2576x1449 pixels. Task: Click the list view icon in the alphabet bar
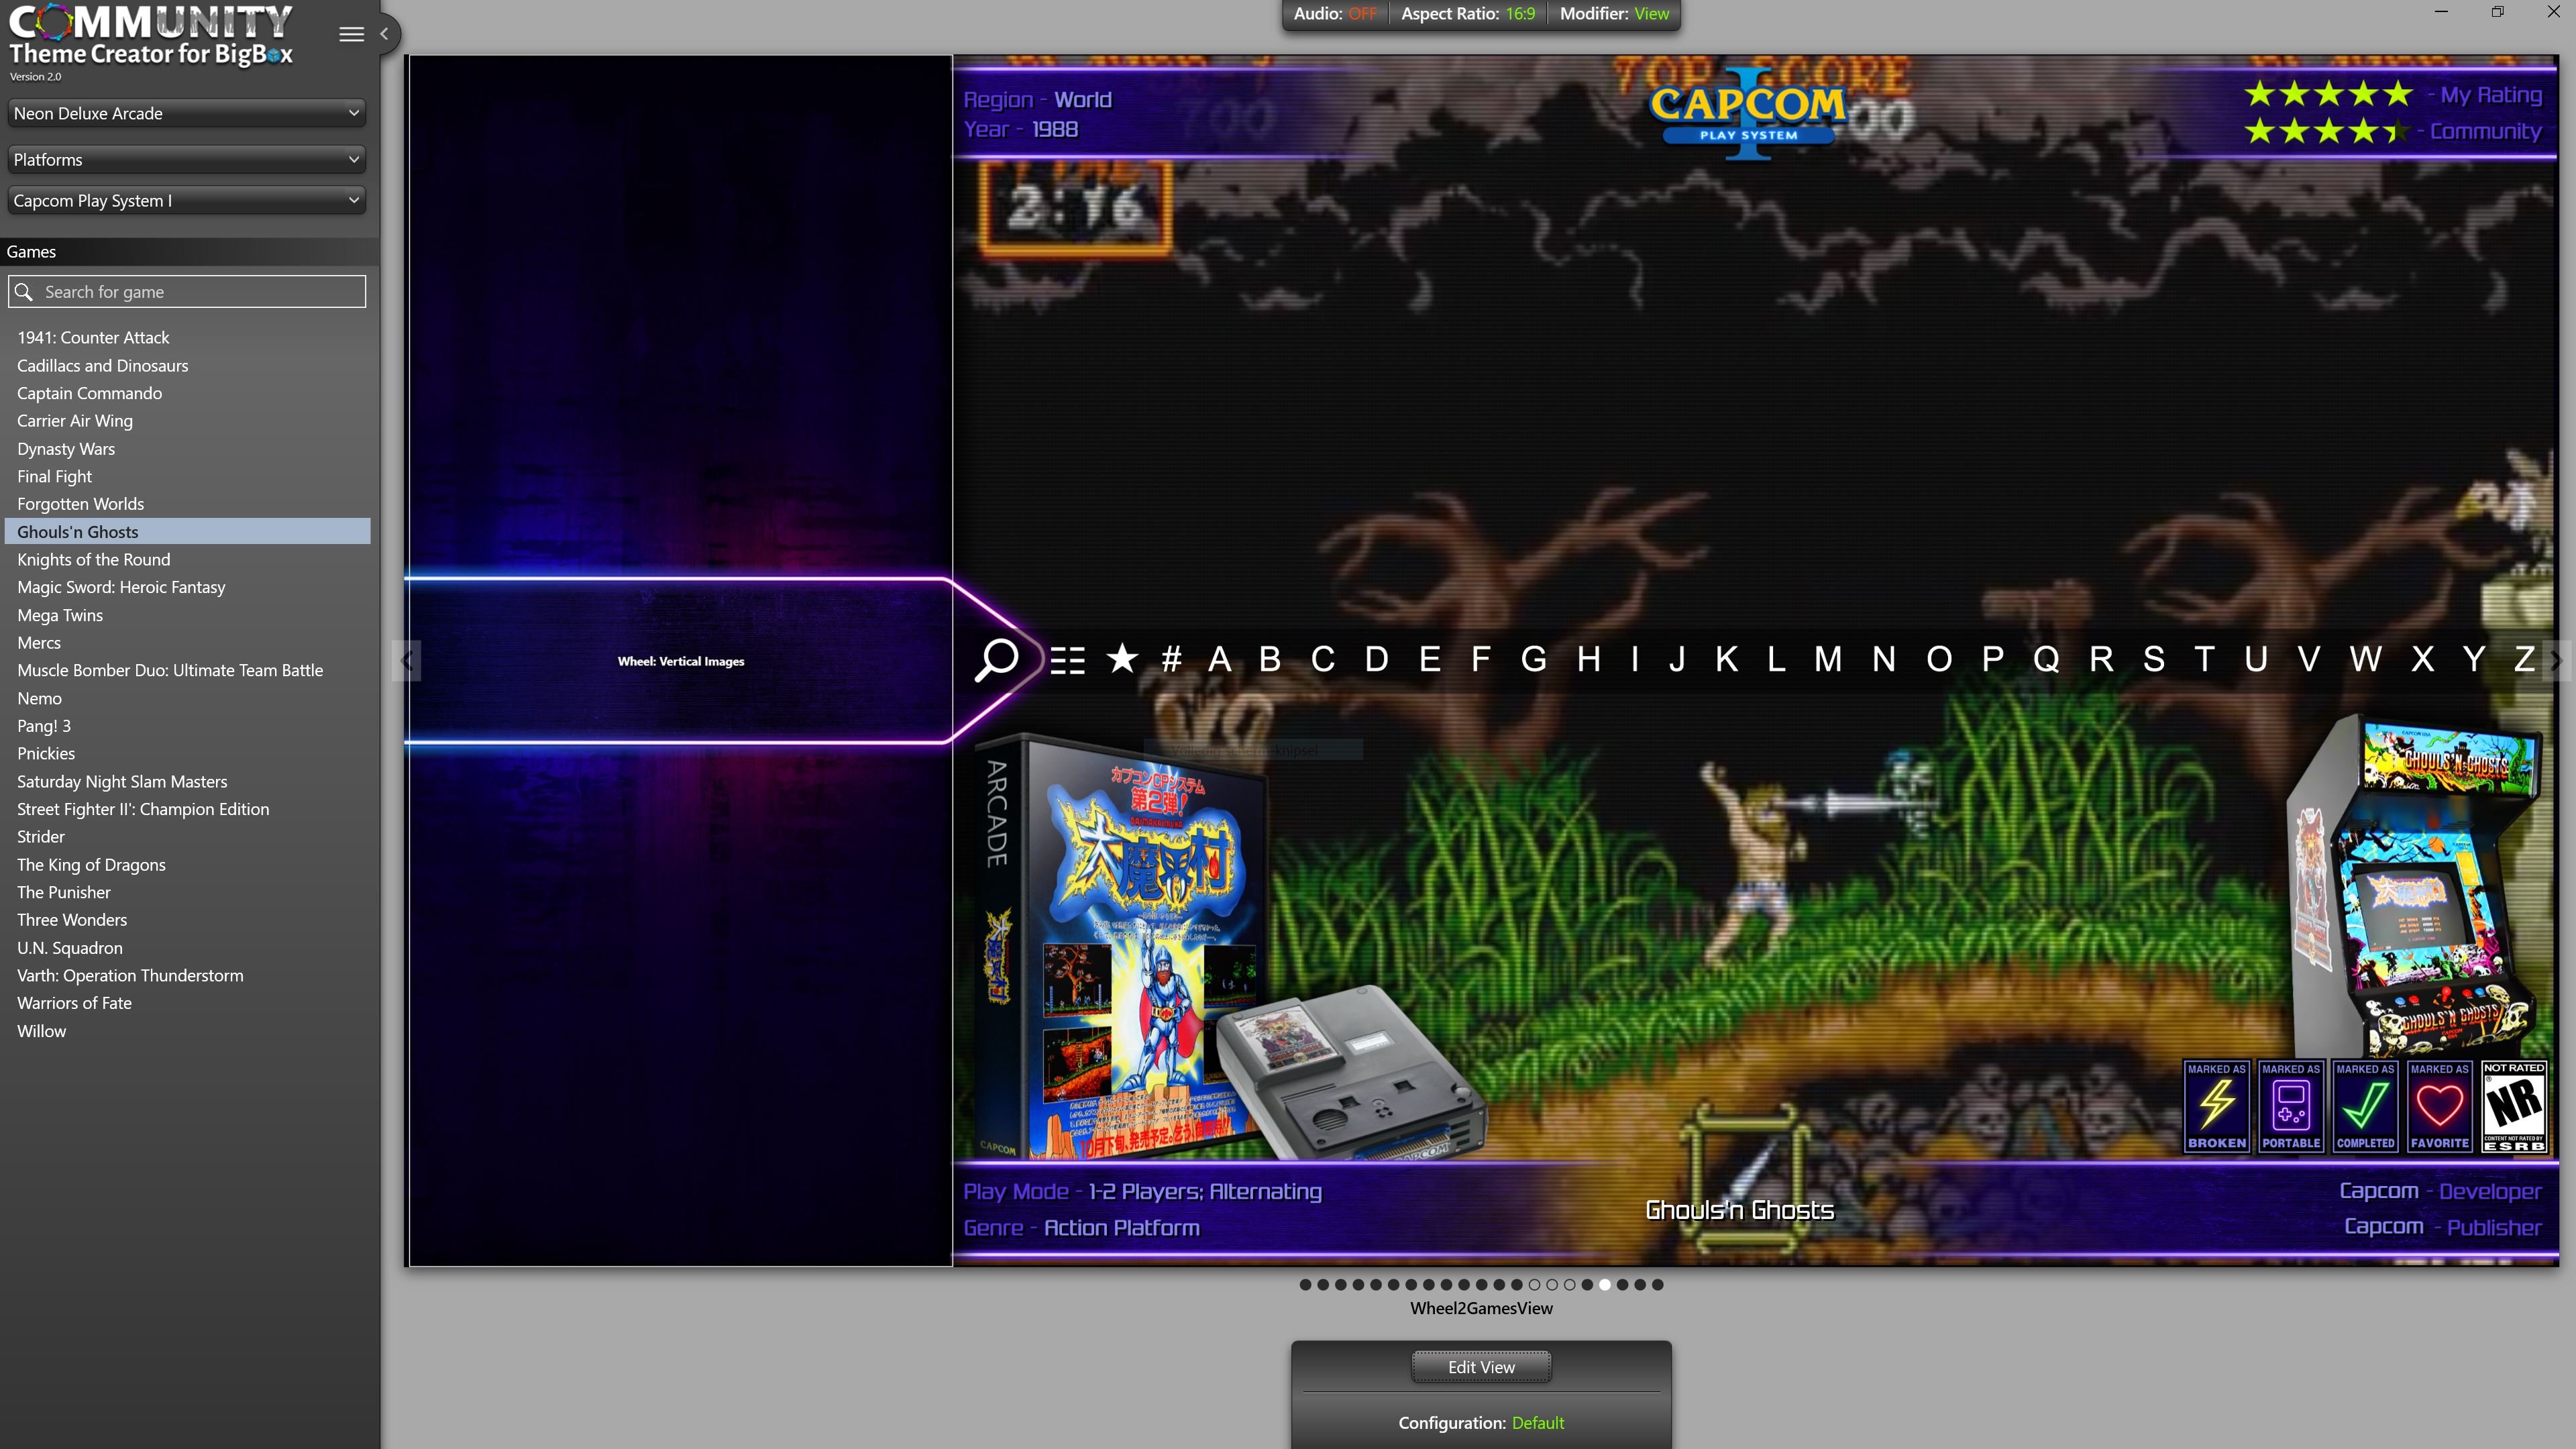[x=1067, y=661]
